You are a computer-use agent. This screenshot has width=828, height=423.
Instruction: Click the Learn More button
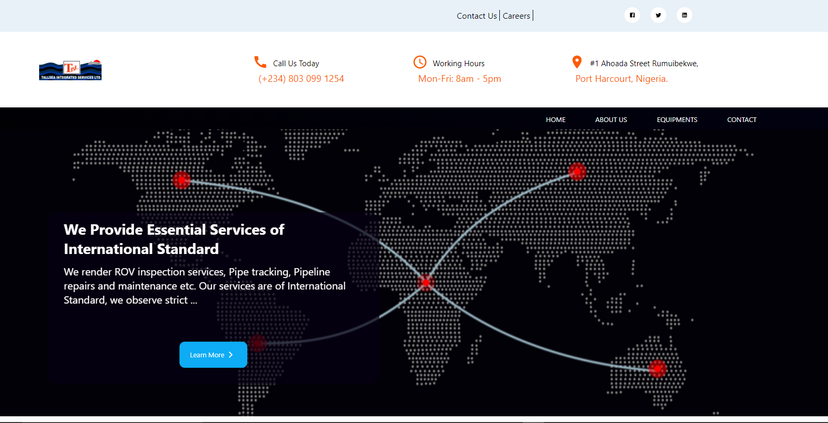coord(213,355)
